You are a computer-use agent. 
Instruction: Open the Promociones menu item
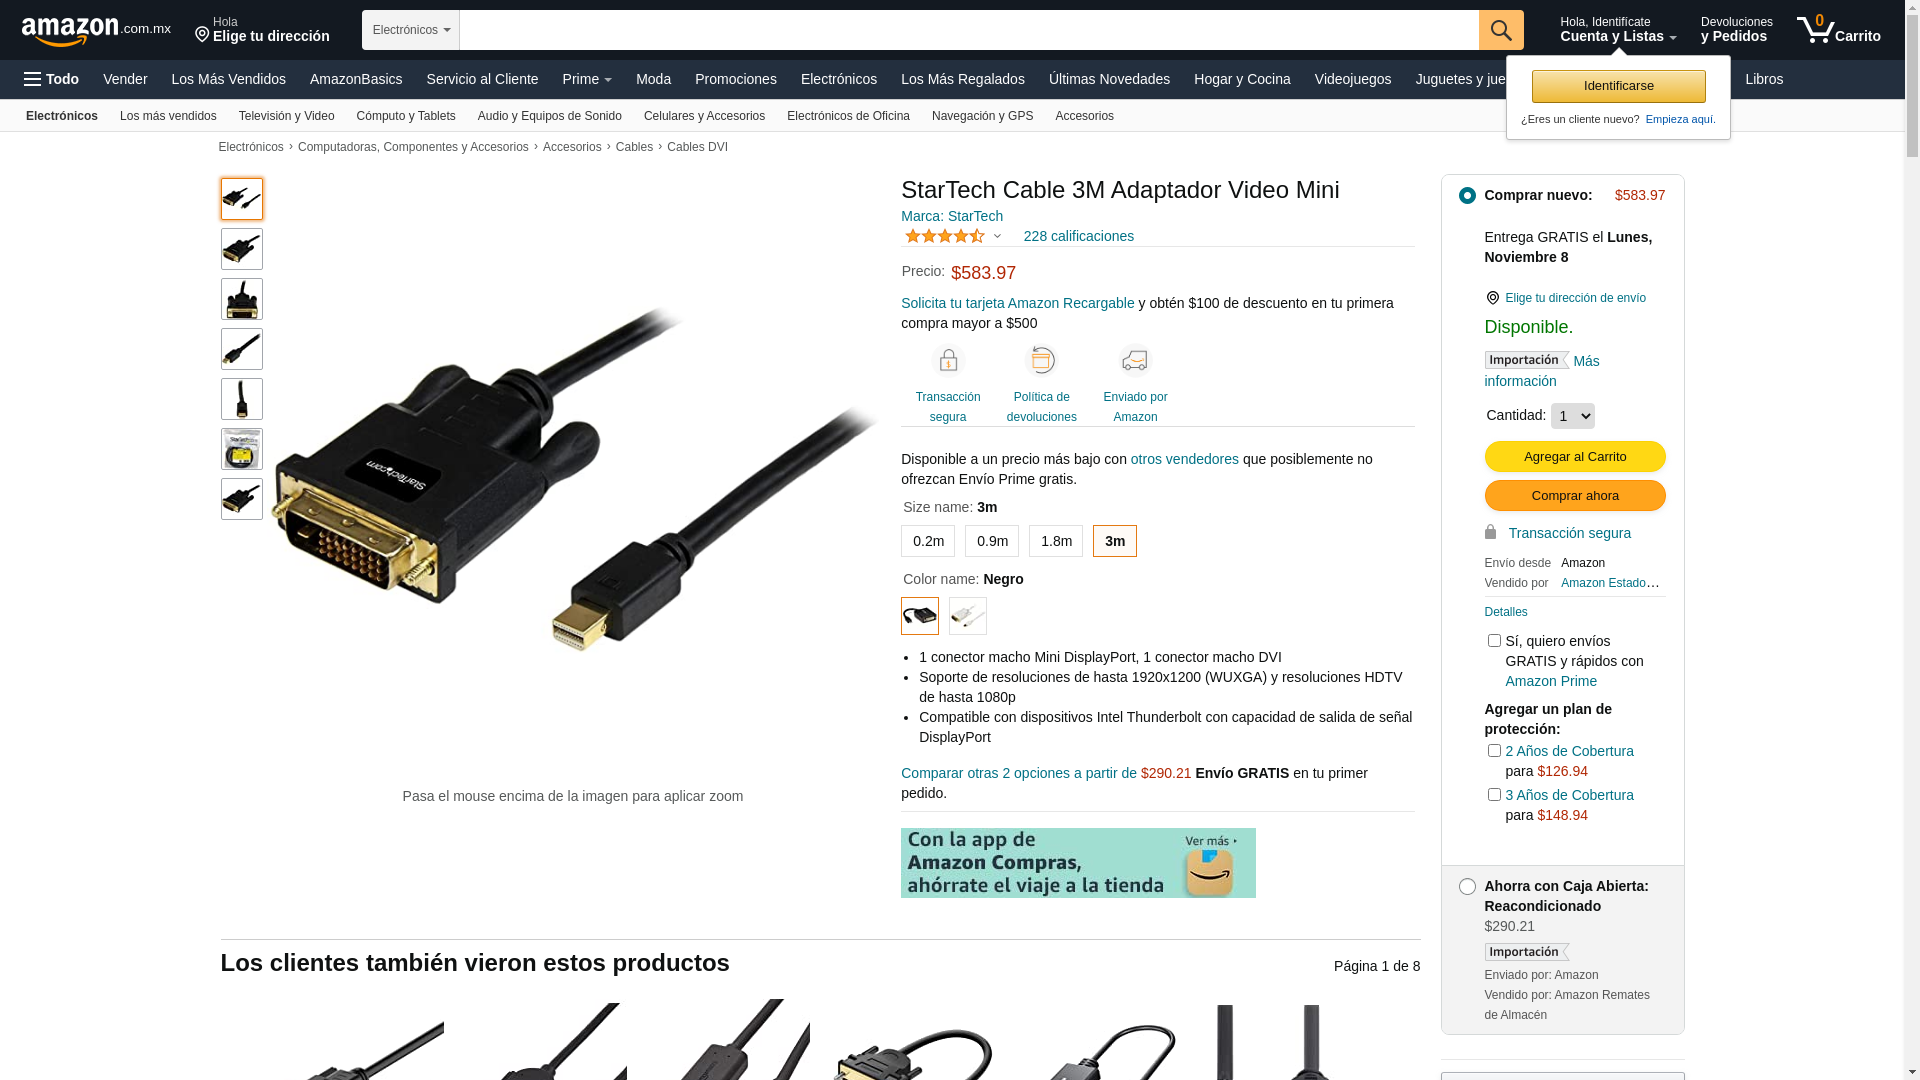pyautogui.click(x=736, y=79)
